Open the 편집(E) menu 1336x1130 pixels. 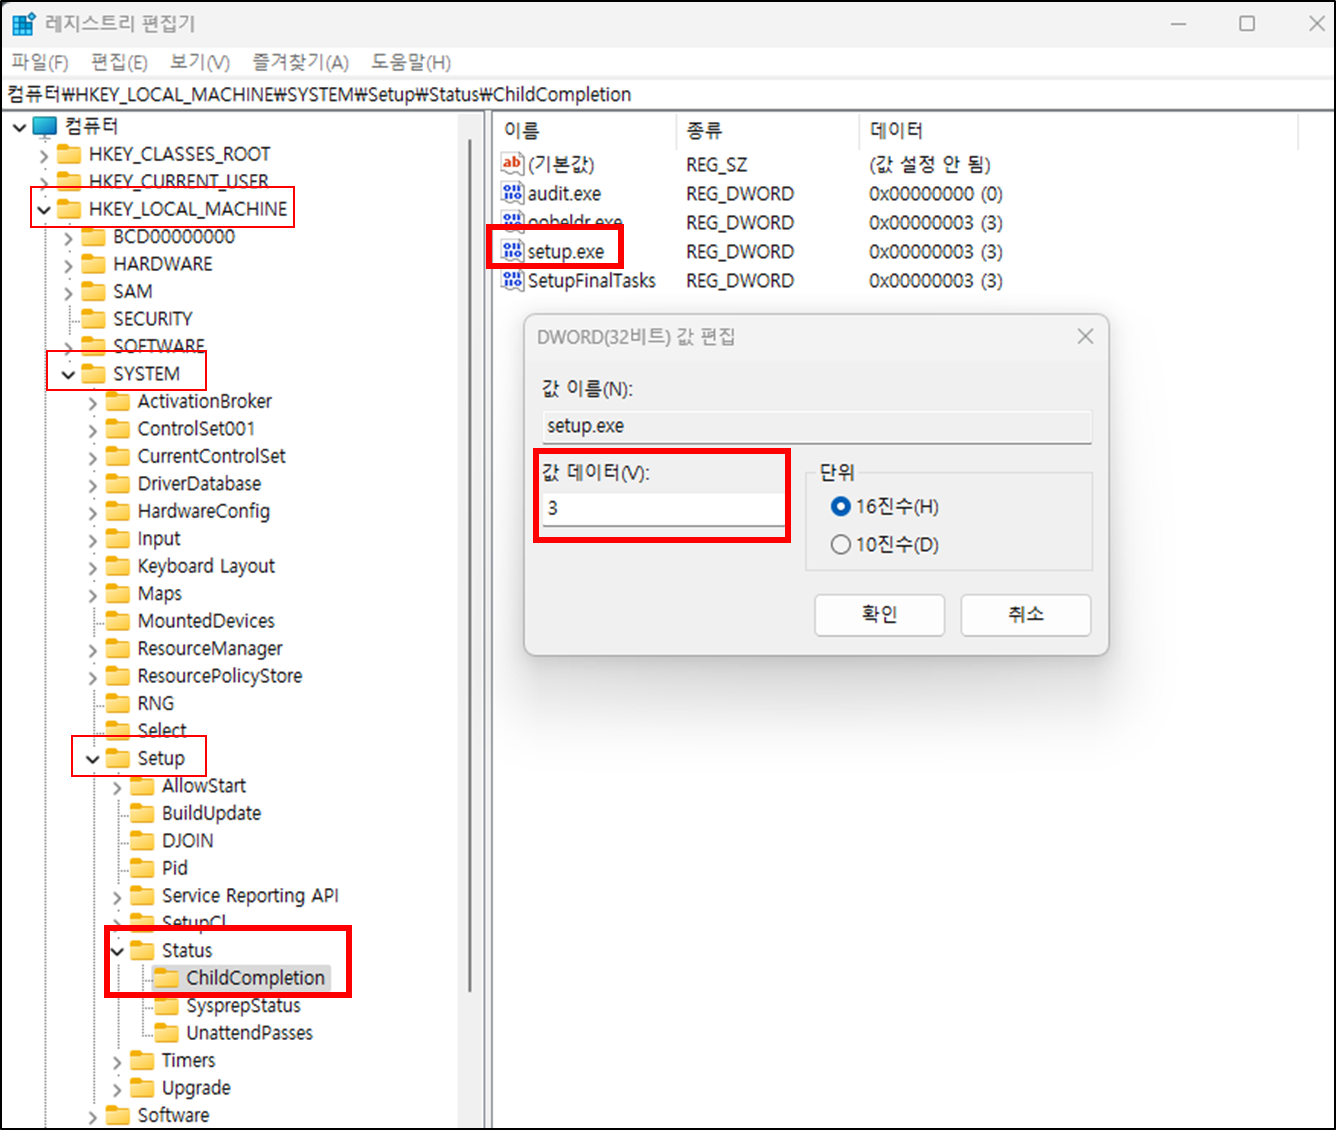(119, 62)
